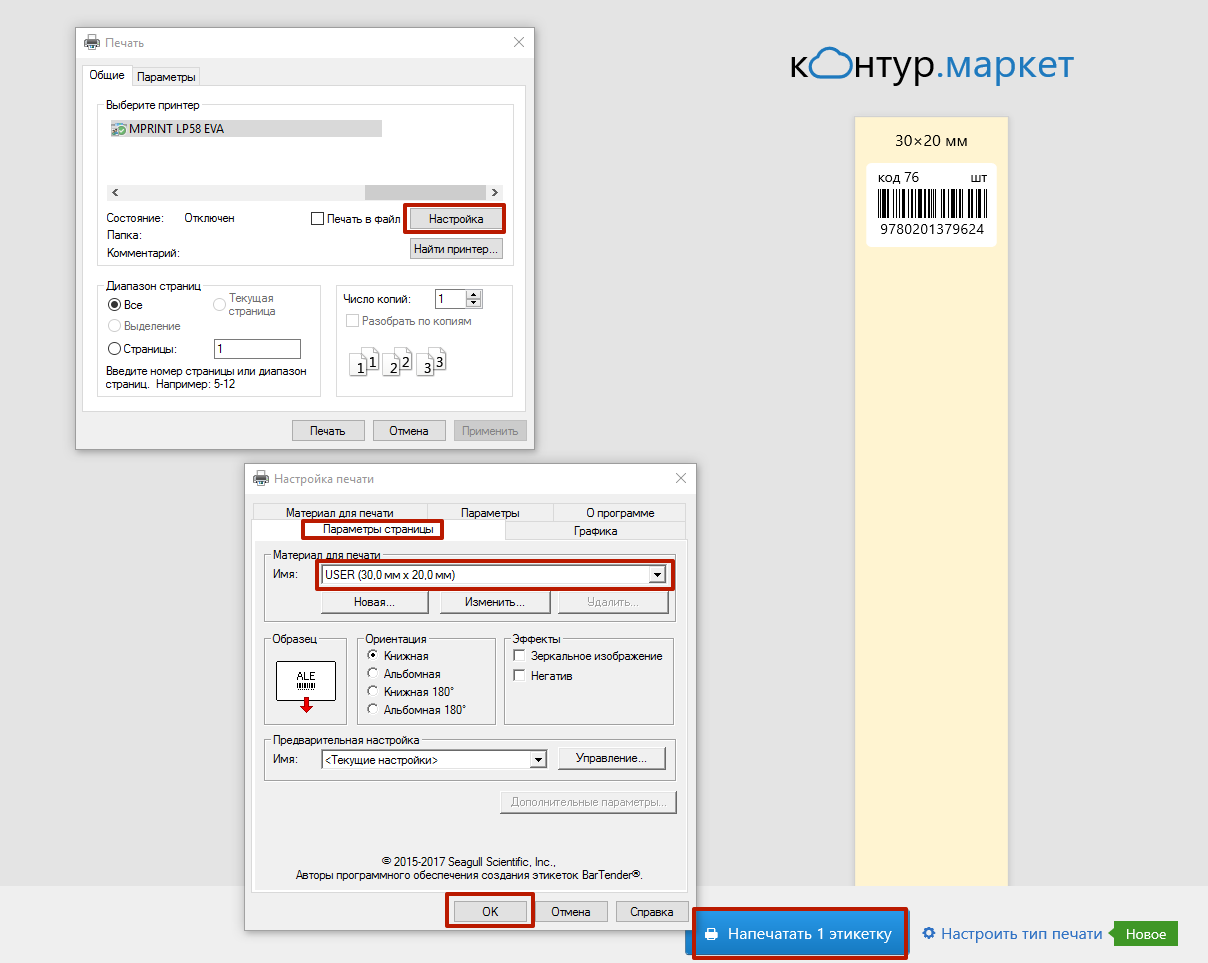Click the pages range input field
This screenshot has width=1208, height=963.
pos(257,349)
